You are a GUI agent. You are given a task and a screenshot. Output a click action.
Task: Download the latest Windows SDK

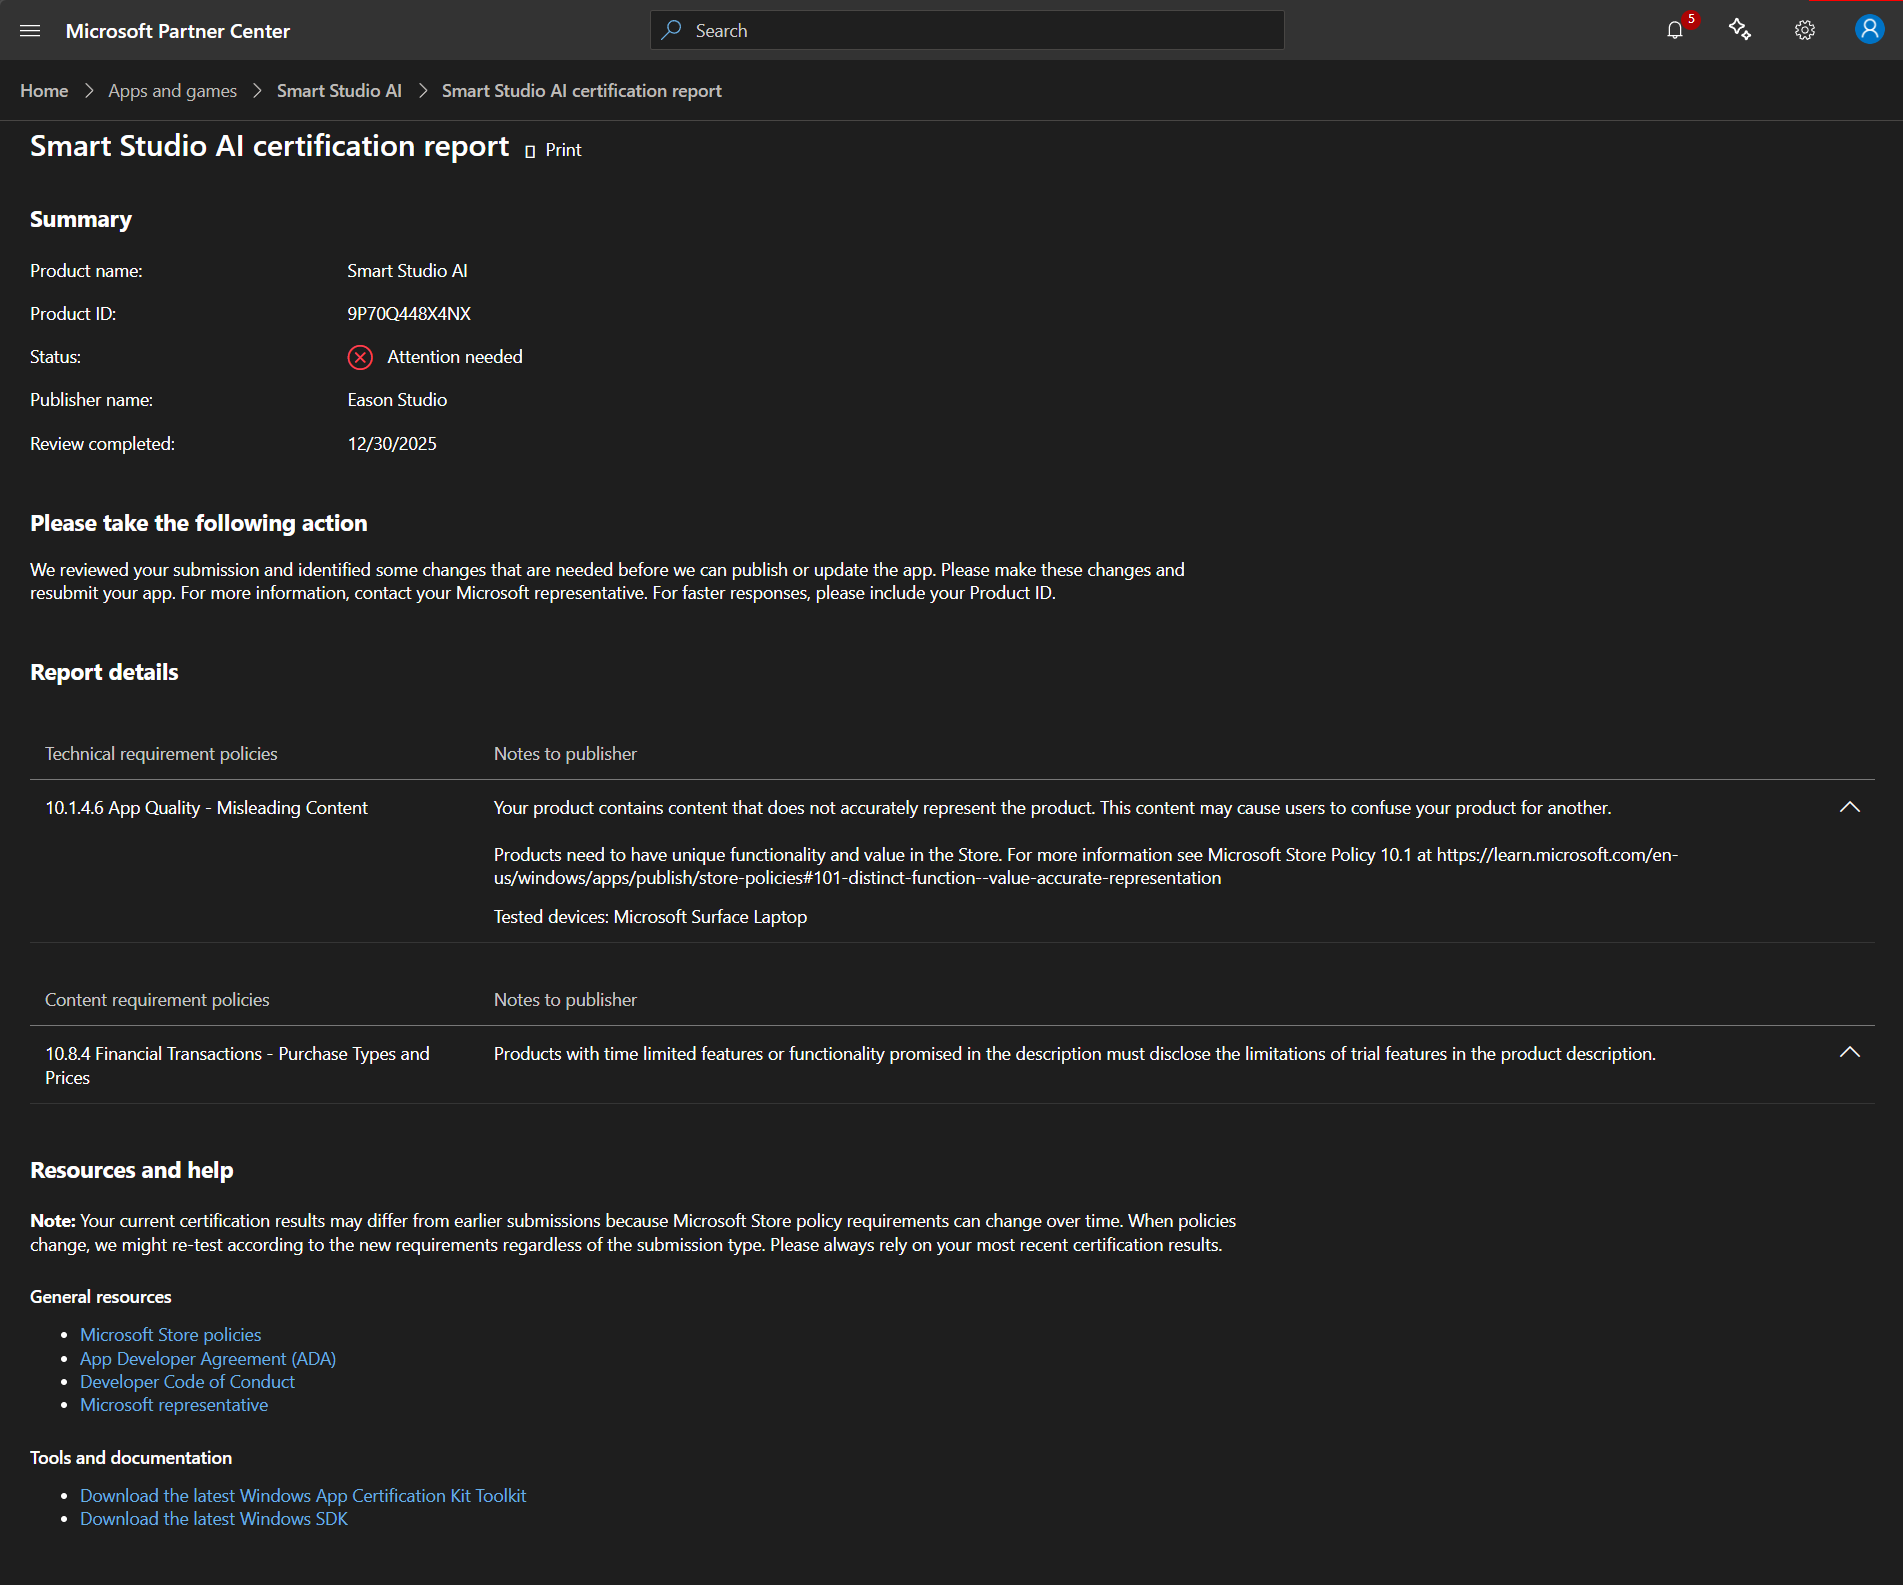[x=214, y=1519]
